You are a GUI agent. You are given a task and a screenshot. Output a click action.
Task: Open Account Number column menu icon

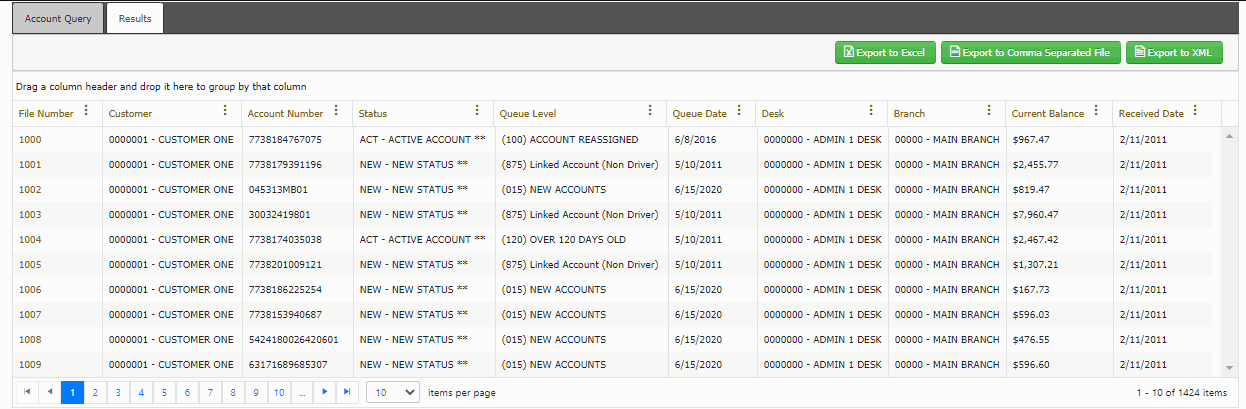[337, 112]
